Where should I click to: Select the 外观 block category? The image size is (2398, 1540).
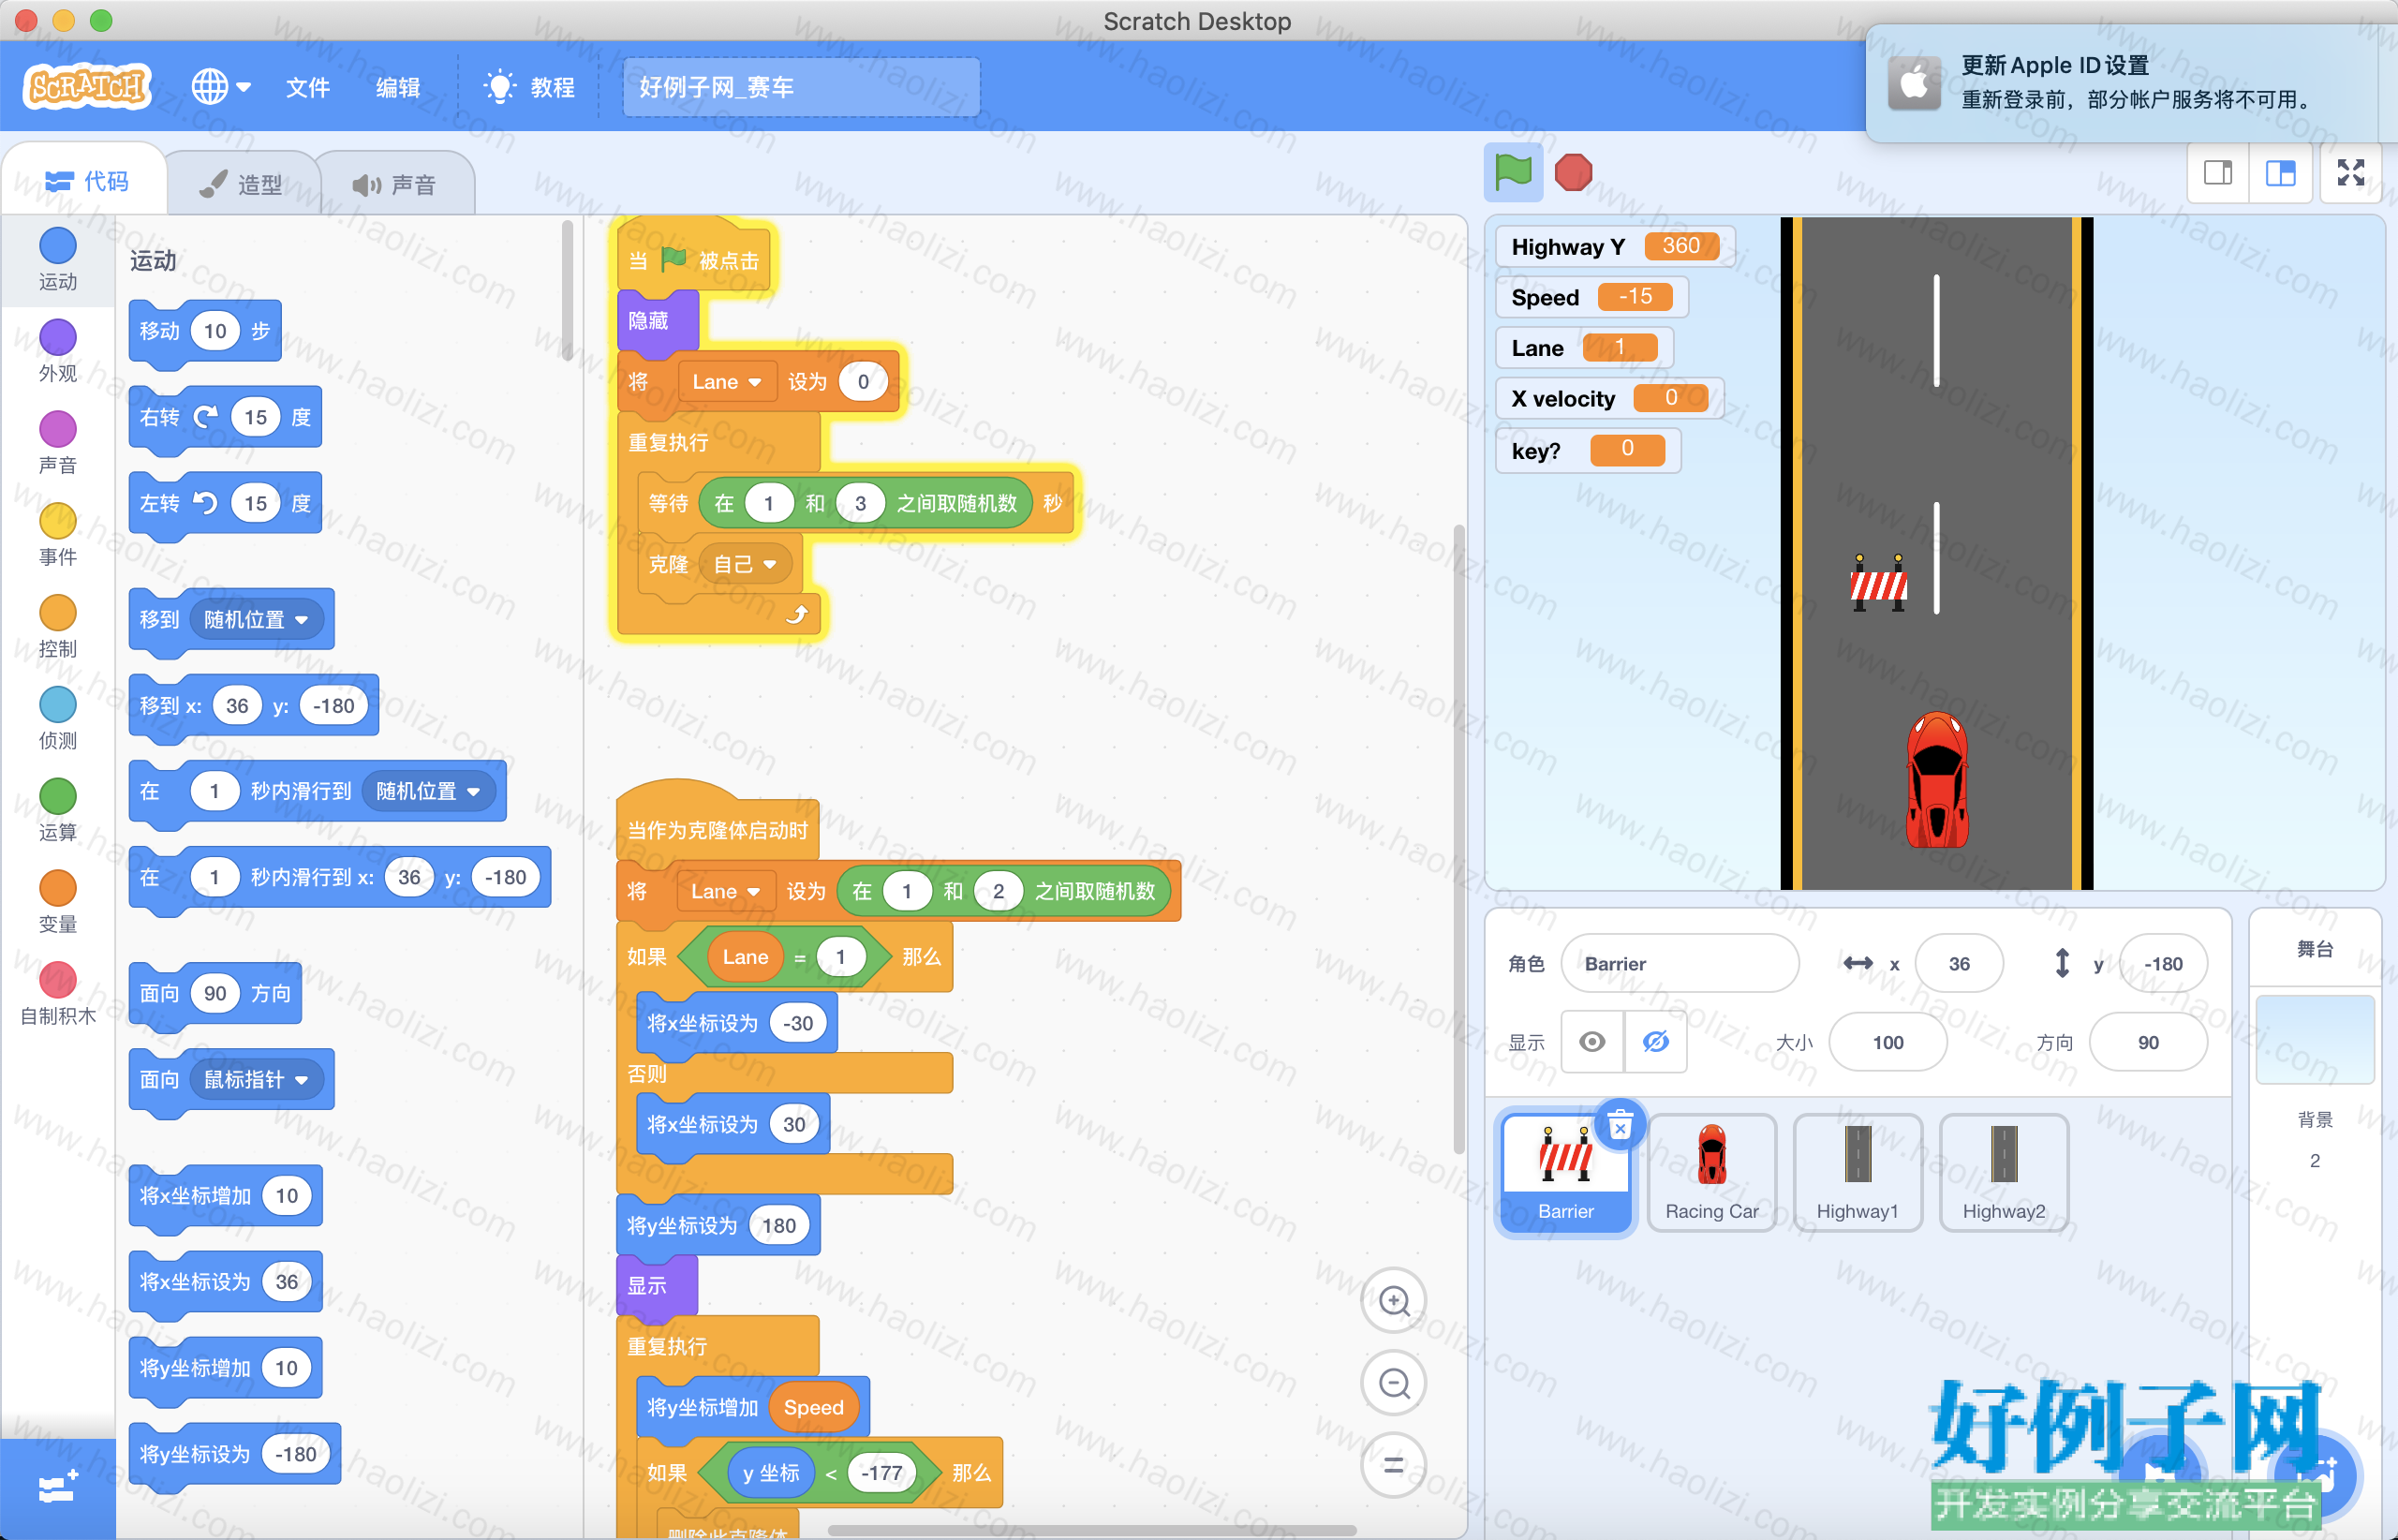(x=58, y=351)
